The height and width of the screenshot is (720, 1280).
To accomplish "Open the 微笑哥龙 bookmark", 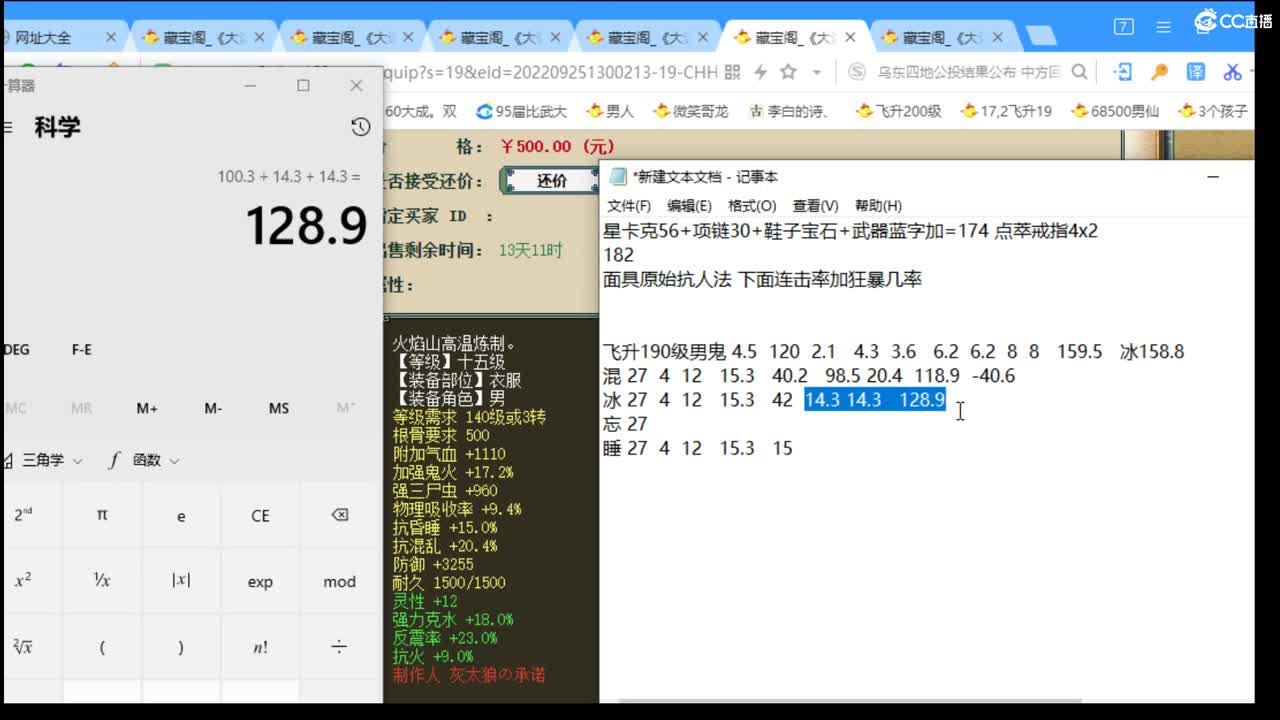I will click(x=690, y=111).
